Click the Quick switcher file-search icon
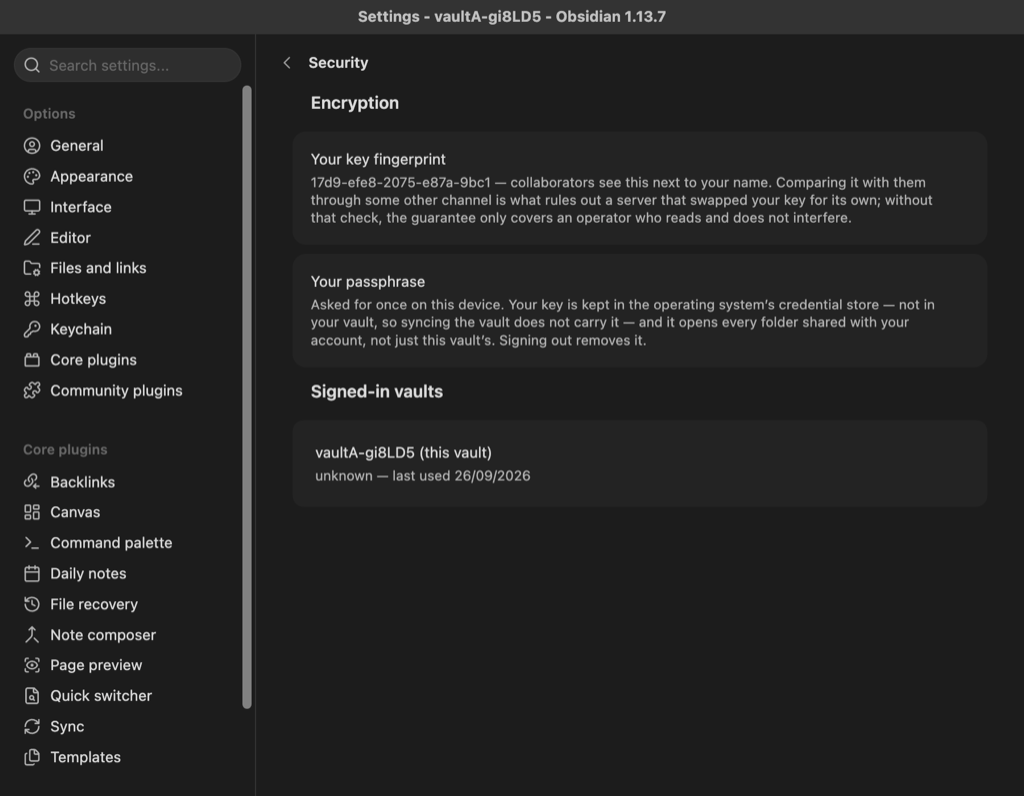 click(x=32, y=695)
